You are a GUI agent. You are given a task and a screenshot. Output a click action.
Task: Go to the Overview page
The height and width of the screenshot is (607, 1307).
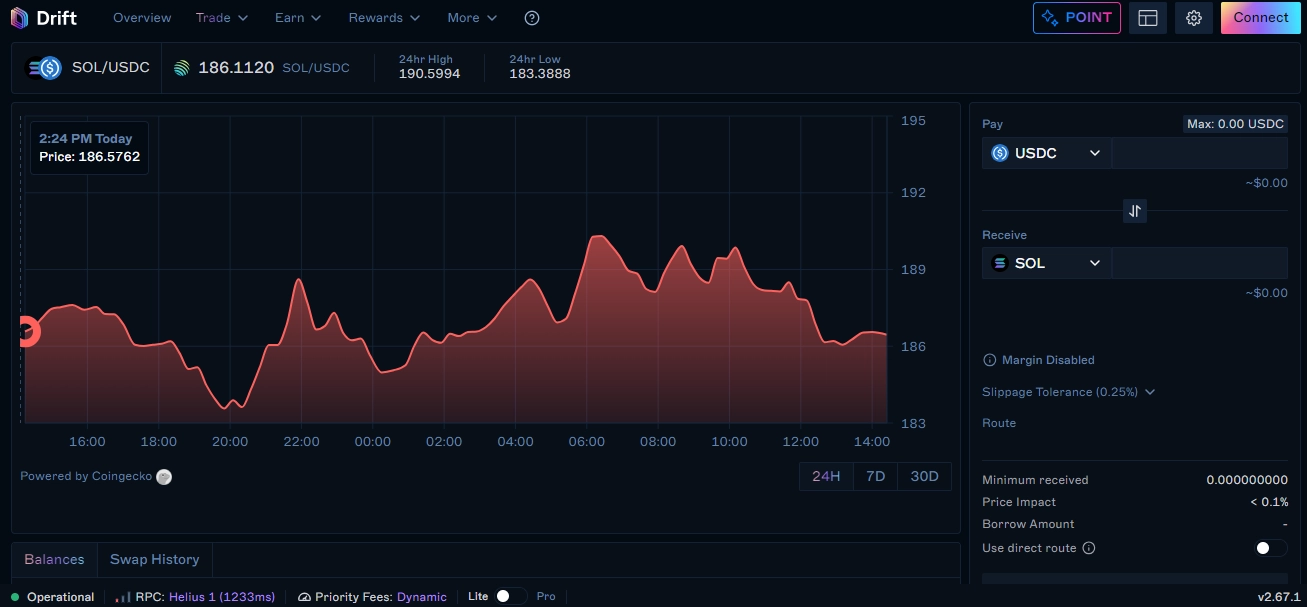tap(142, 18)
